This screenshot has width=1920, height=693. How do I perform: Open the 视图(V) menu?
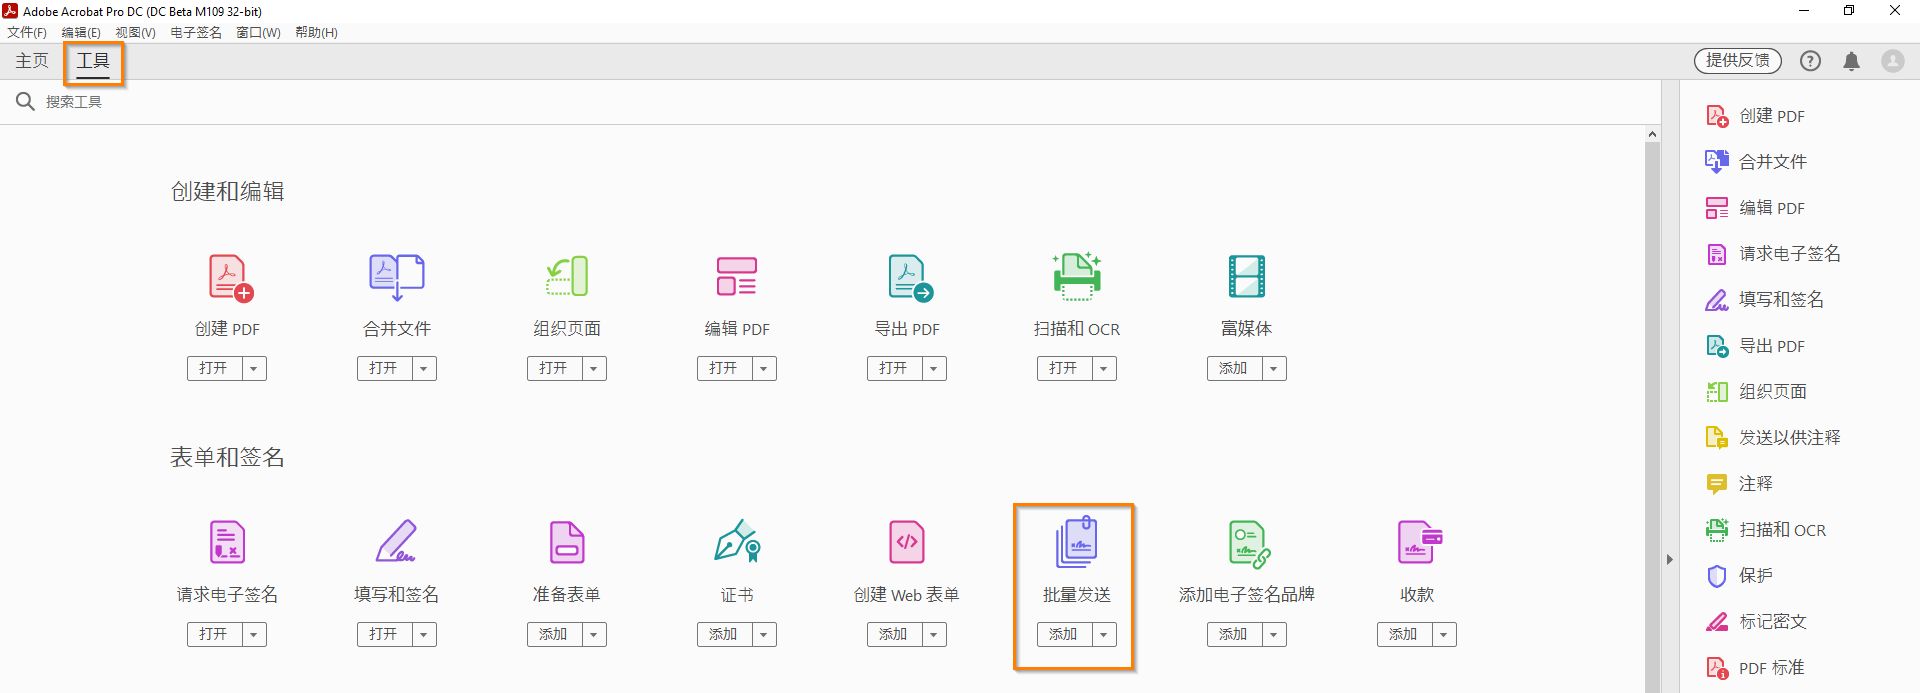pos(135,33)
